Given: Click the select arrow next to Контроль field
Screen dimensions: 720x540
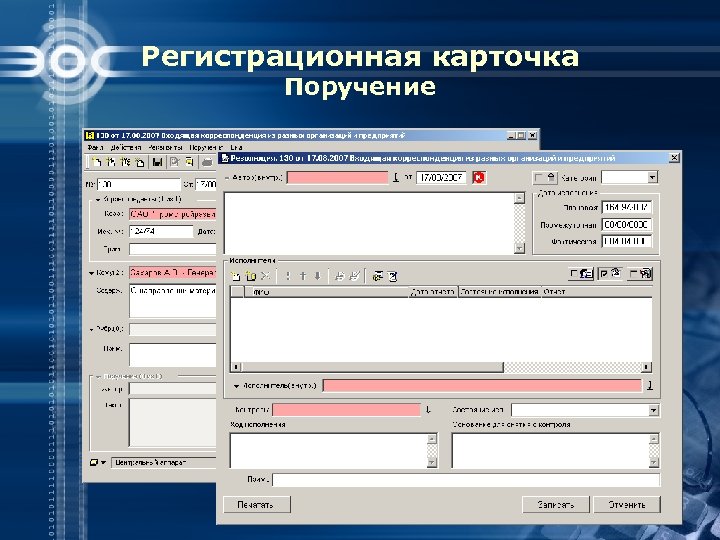Looking at the screenshot, I should pos(428,410).
